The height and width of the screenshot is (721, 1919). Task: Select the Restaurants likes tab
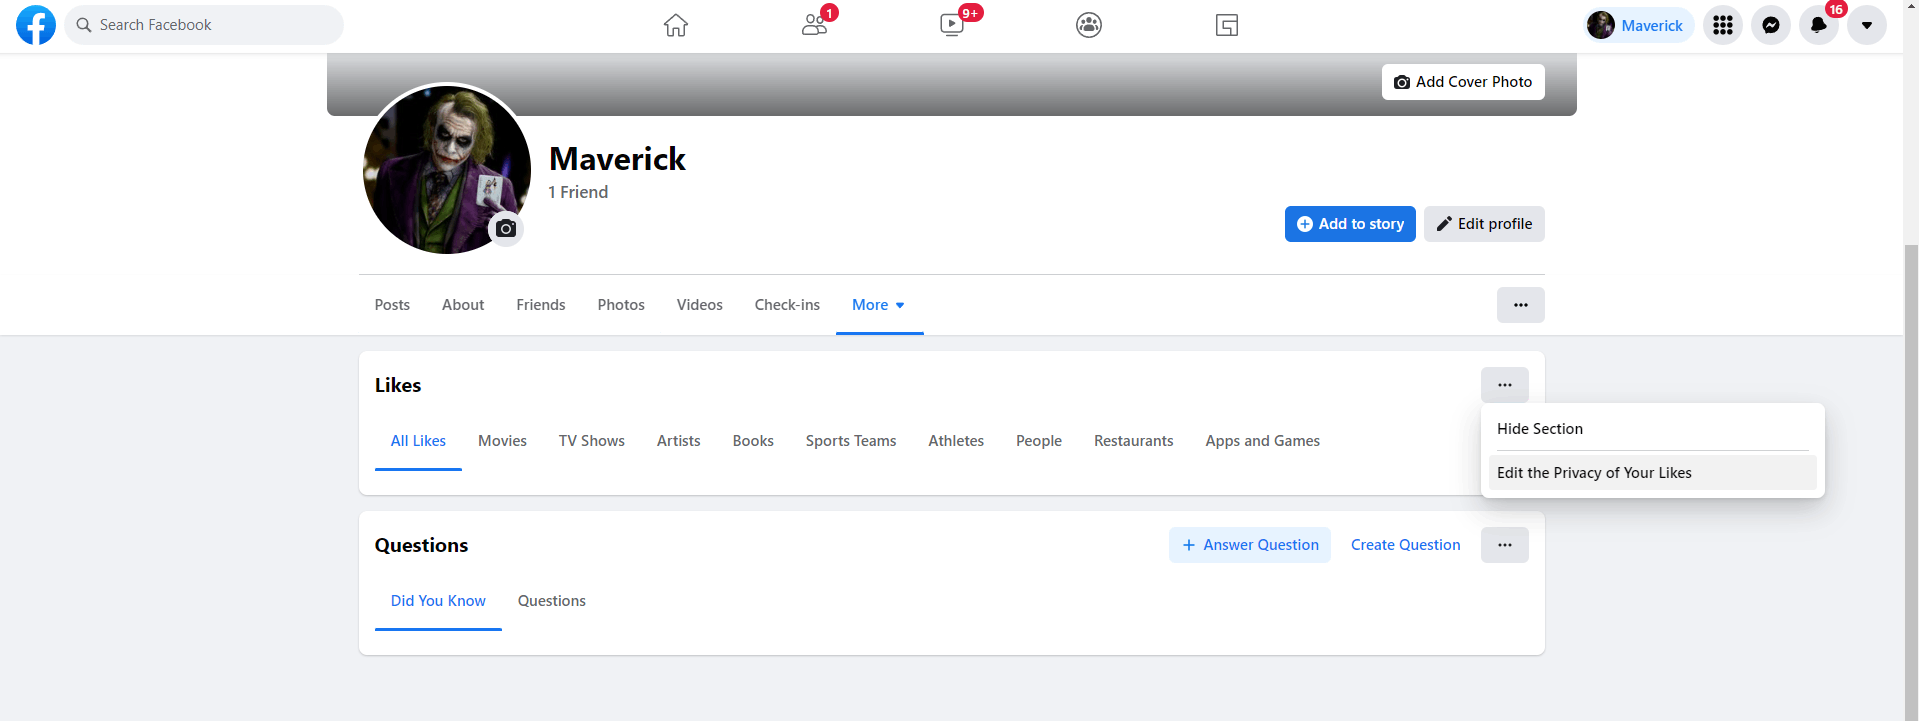click(x=1133, y=441)
